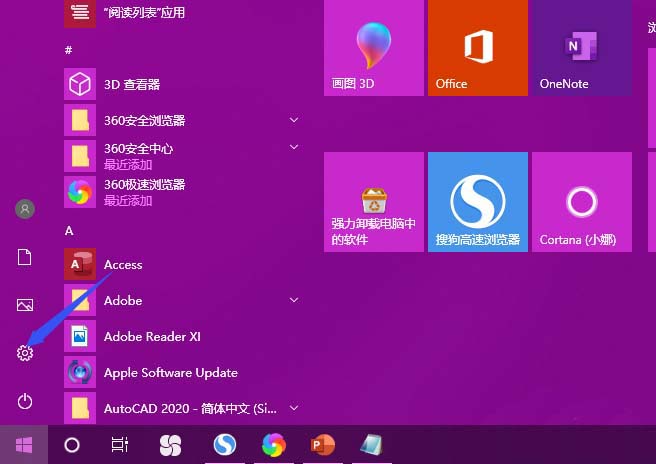Open Task View on taskbar
Image resolution: width=656 pixels, height=464 pixels.
pyautogui.click(x=120, y=445)
